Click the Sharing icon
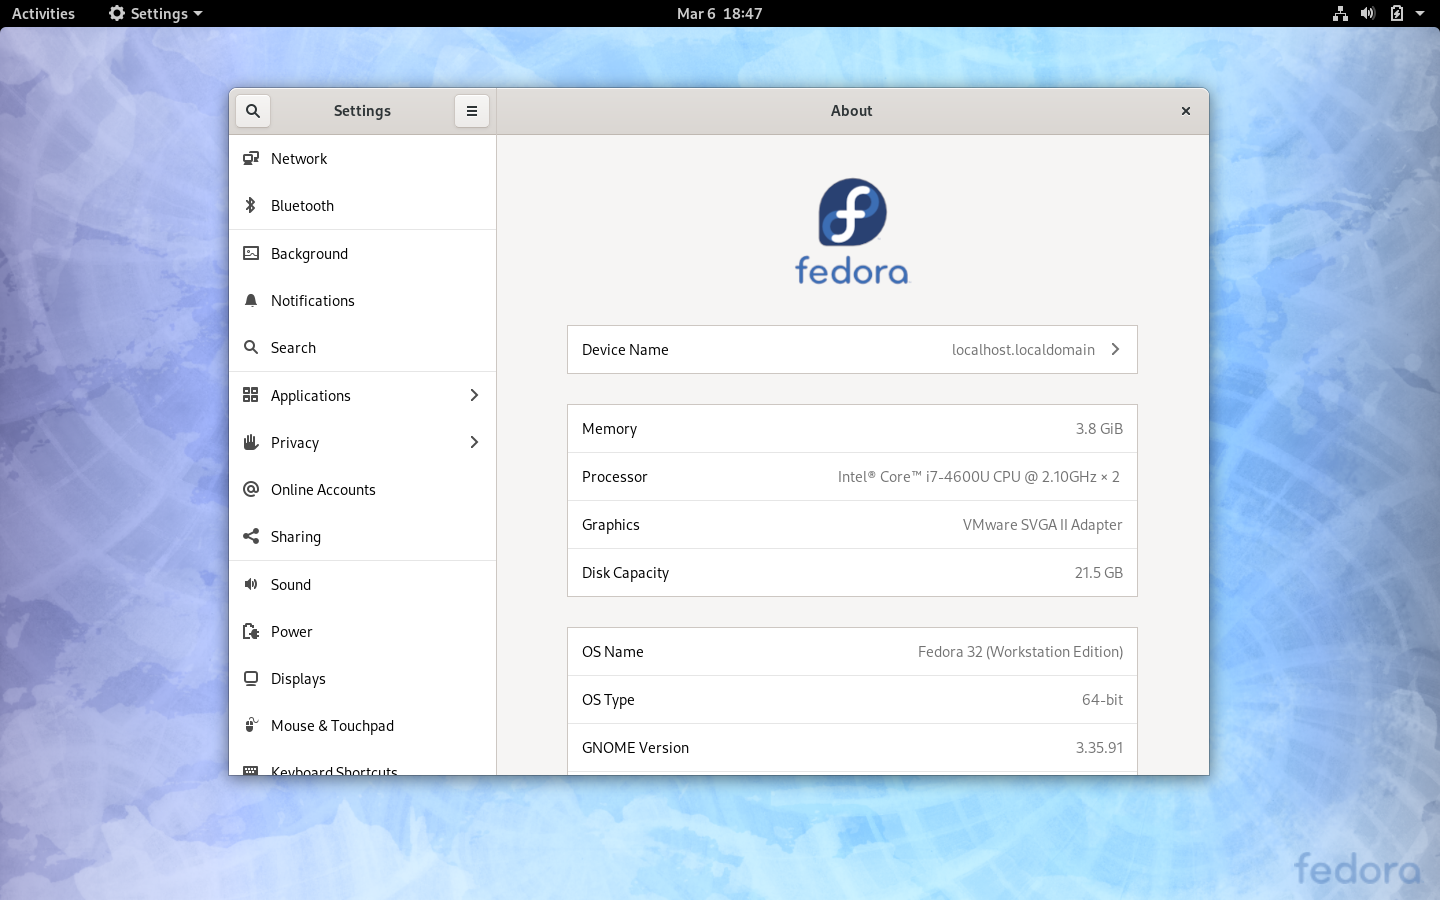This screenshot has width=1440, height=900. (x=251, y=536)
